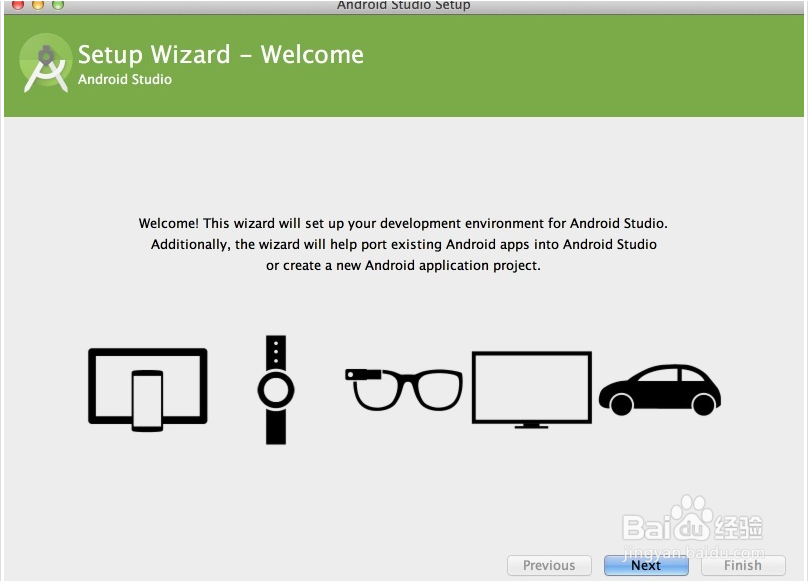
Task: Click the green zoom window button
Action: click(58, 5)
